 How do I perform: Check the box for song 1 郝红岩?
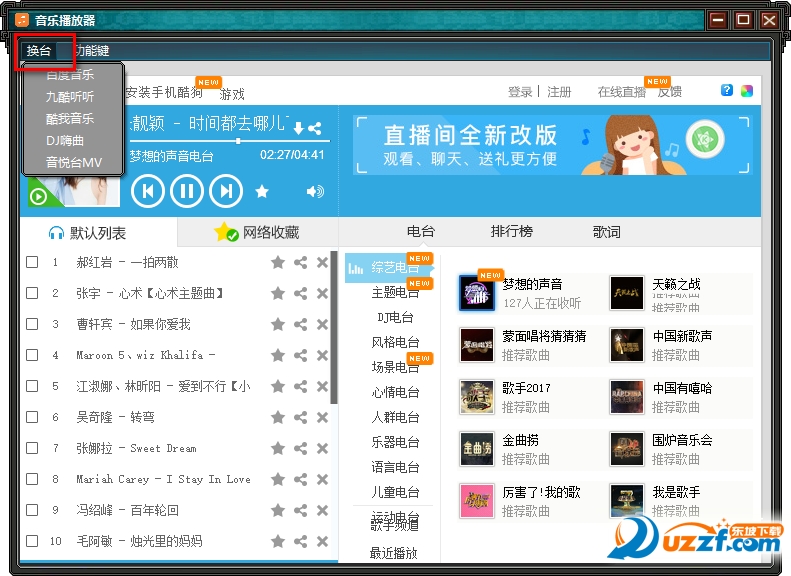click(x=32, y=263)
